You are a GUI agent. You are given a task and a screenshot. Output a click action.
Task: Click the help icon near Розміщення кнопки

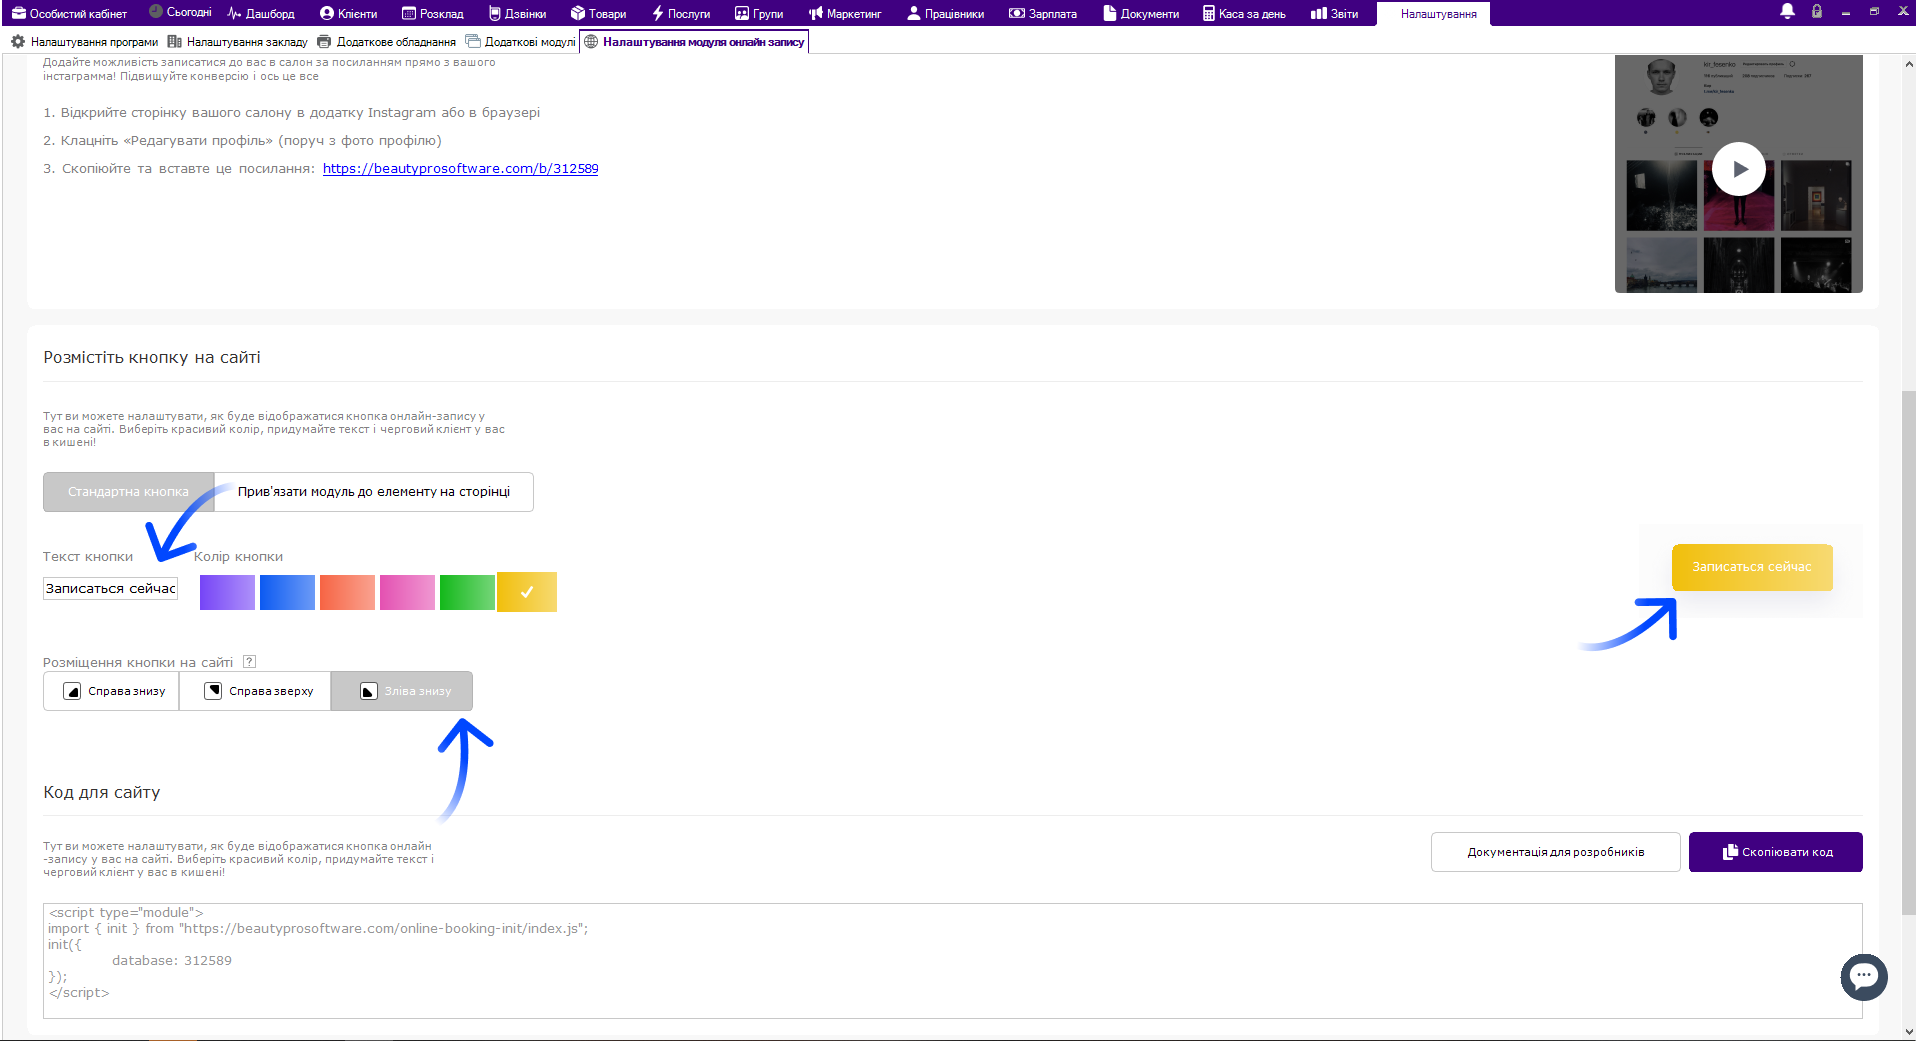tap(250, 661)
